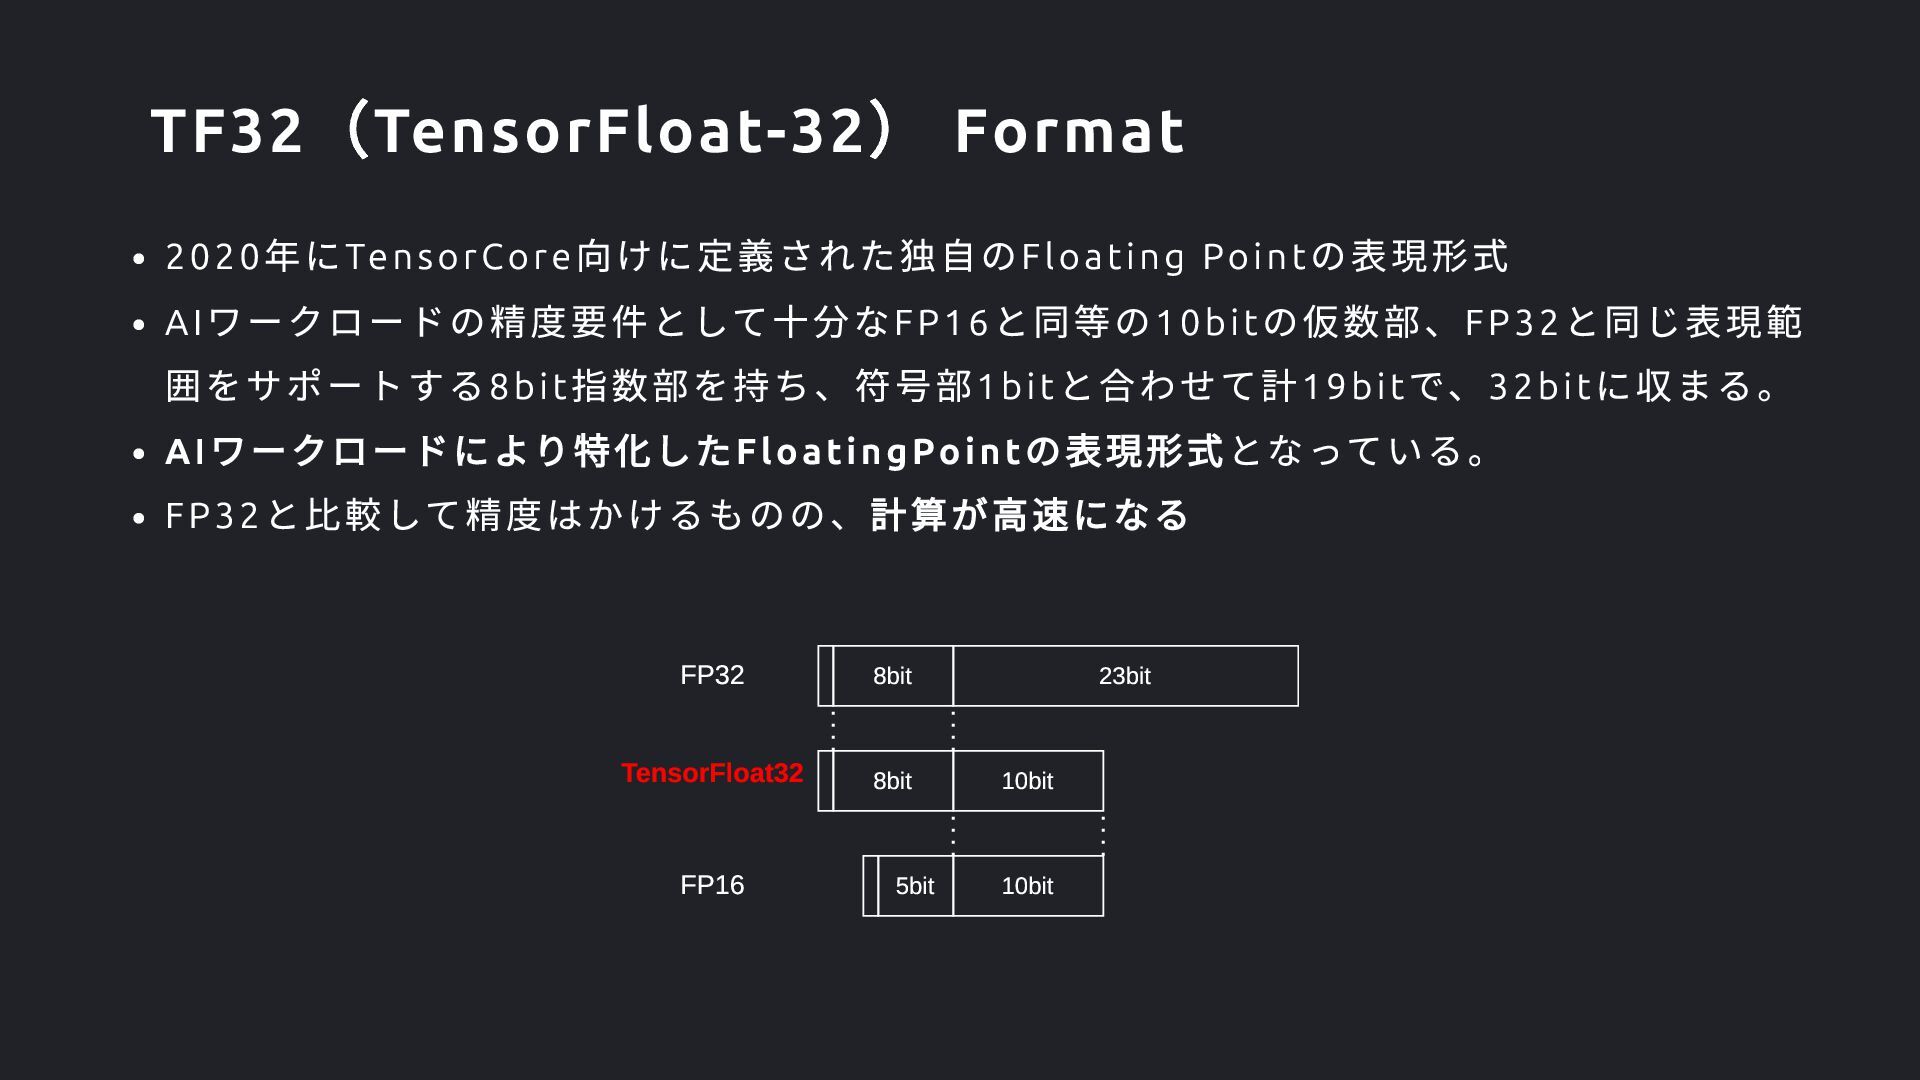This screenshot has height=1080, width=1920.
Task: Select the 10bit mantissa box of TensorFloat32
Action: 1028,781
